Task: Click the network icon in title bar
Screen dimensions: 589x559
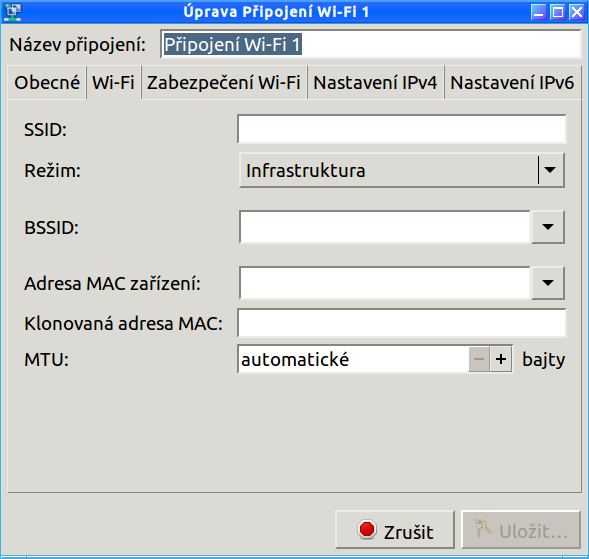Action: coord(12,12)
